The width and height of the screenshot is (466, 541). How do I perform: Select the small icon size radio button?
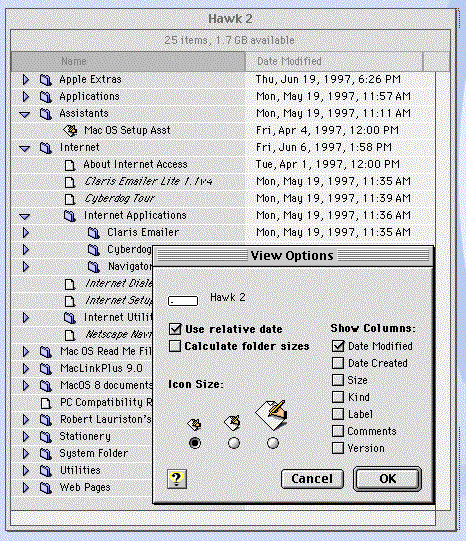click(x=195, y=443)
